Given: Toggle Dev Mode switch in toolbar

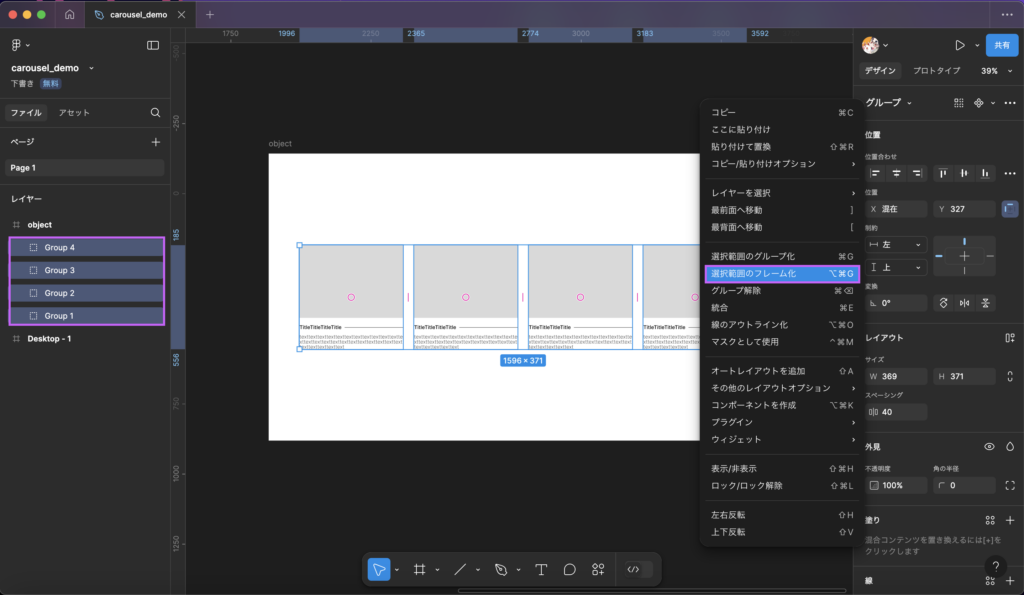Looking at the screenshot, I should (639, 570).
